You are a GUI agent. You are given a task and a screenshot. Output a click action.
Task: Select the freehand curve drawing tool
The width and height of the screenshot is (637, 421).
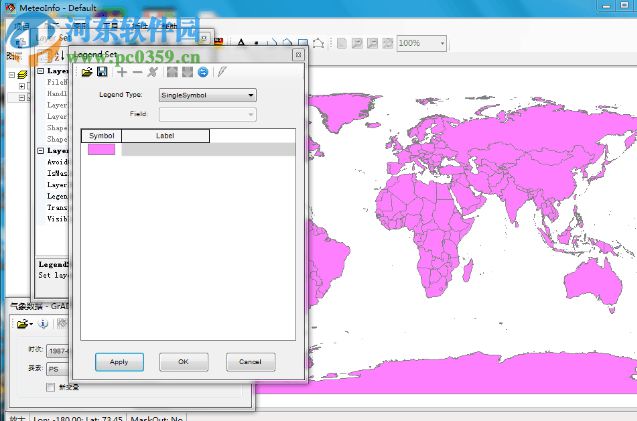pos(288,43)
